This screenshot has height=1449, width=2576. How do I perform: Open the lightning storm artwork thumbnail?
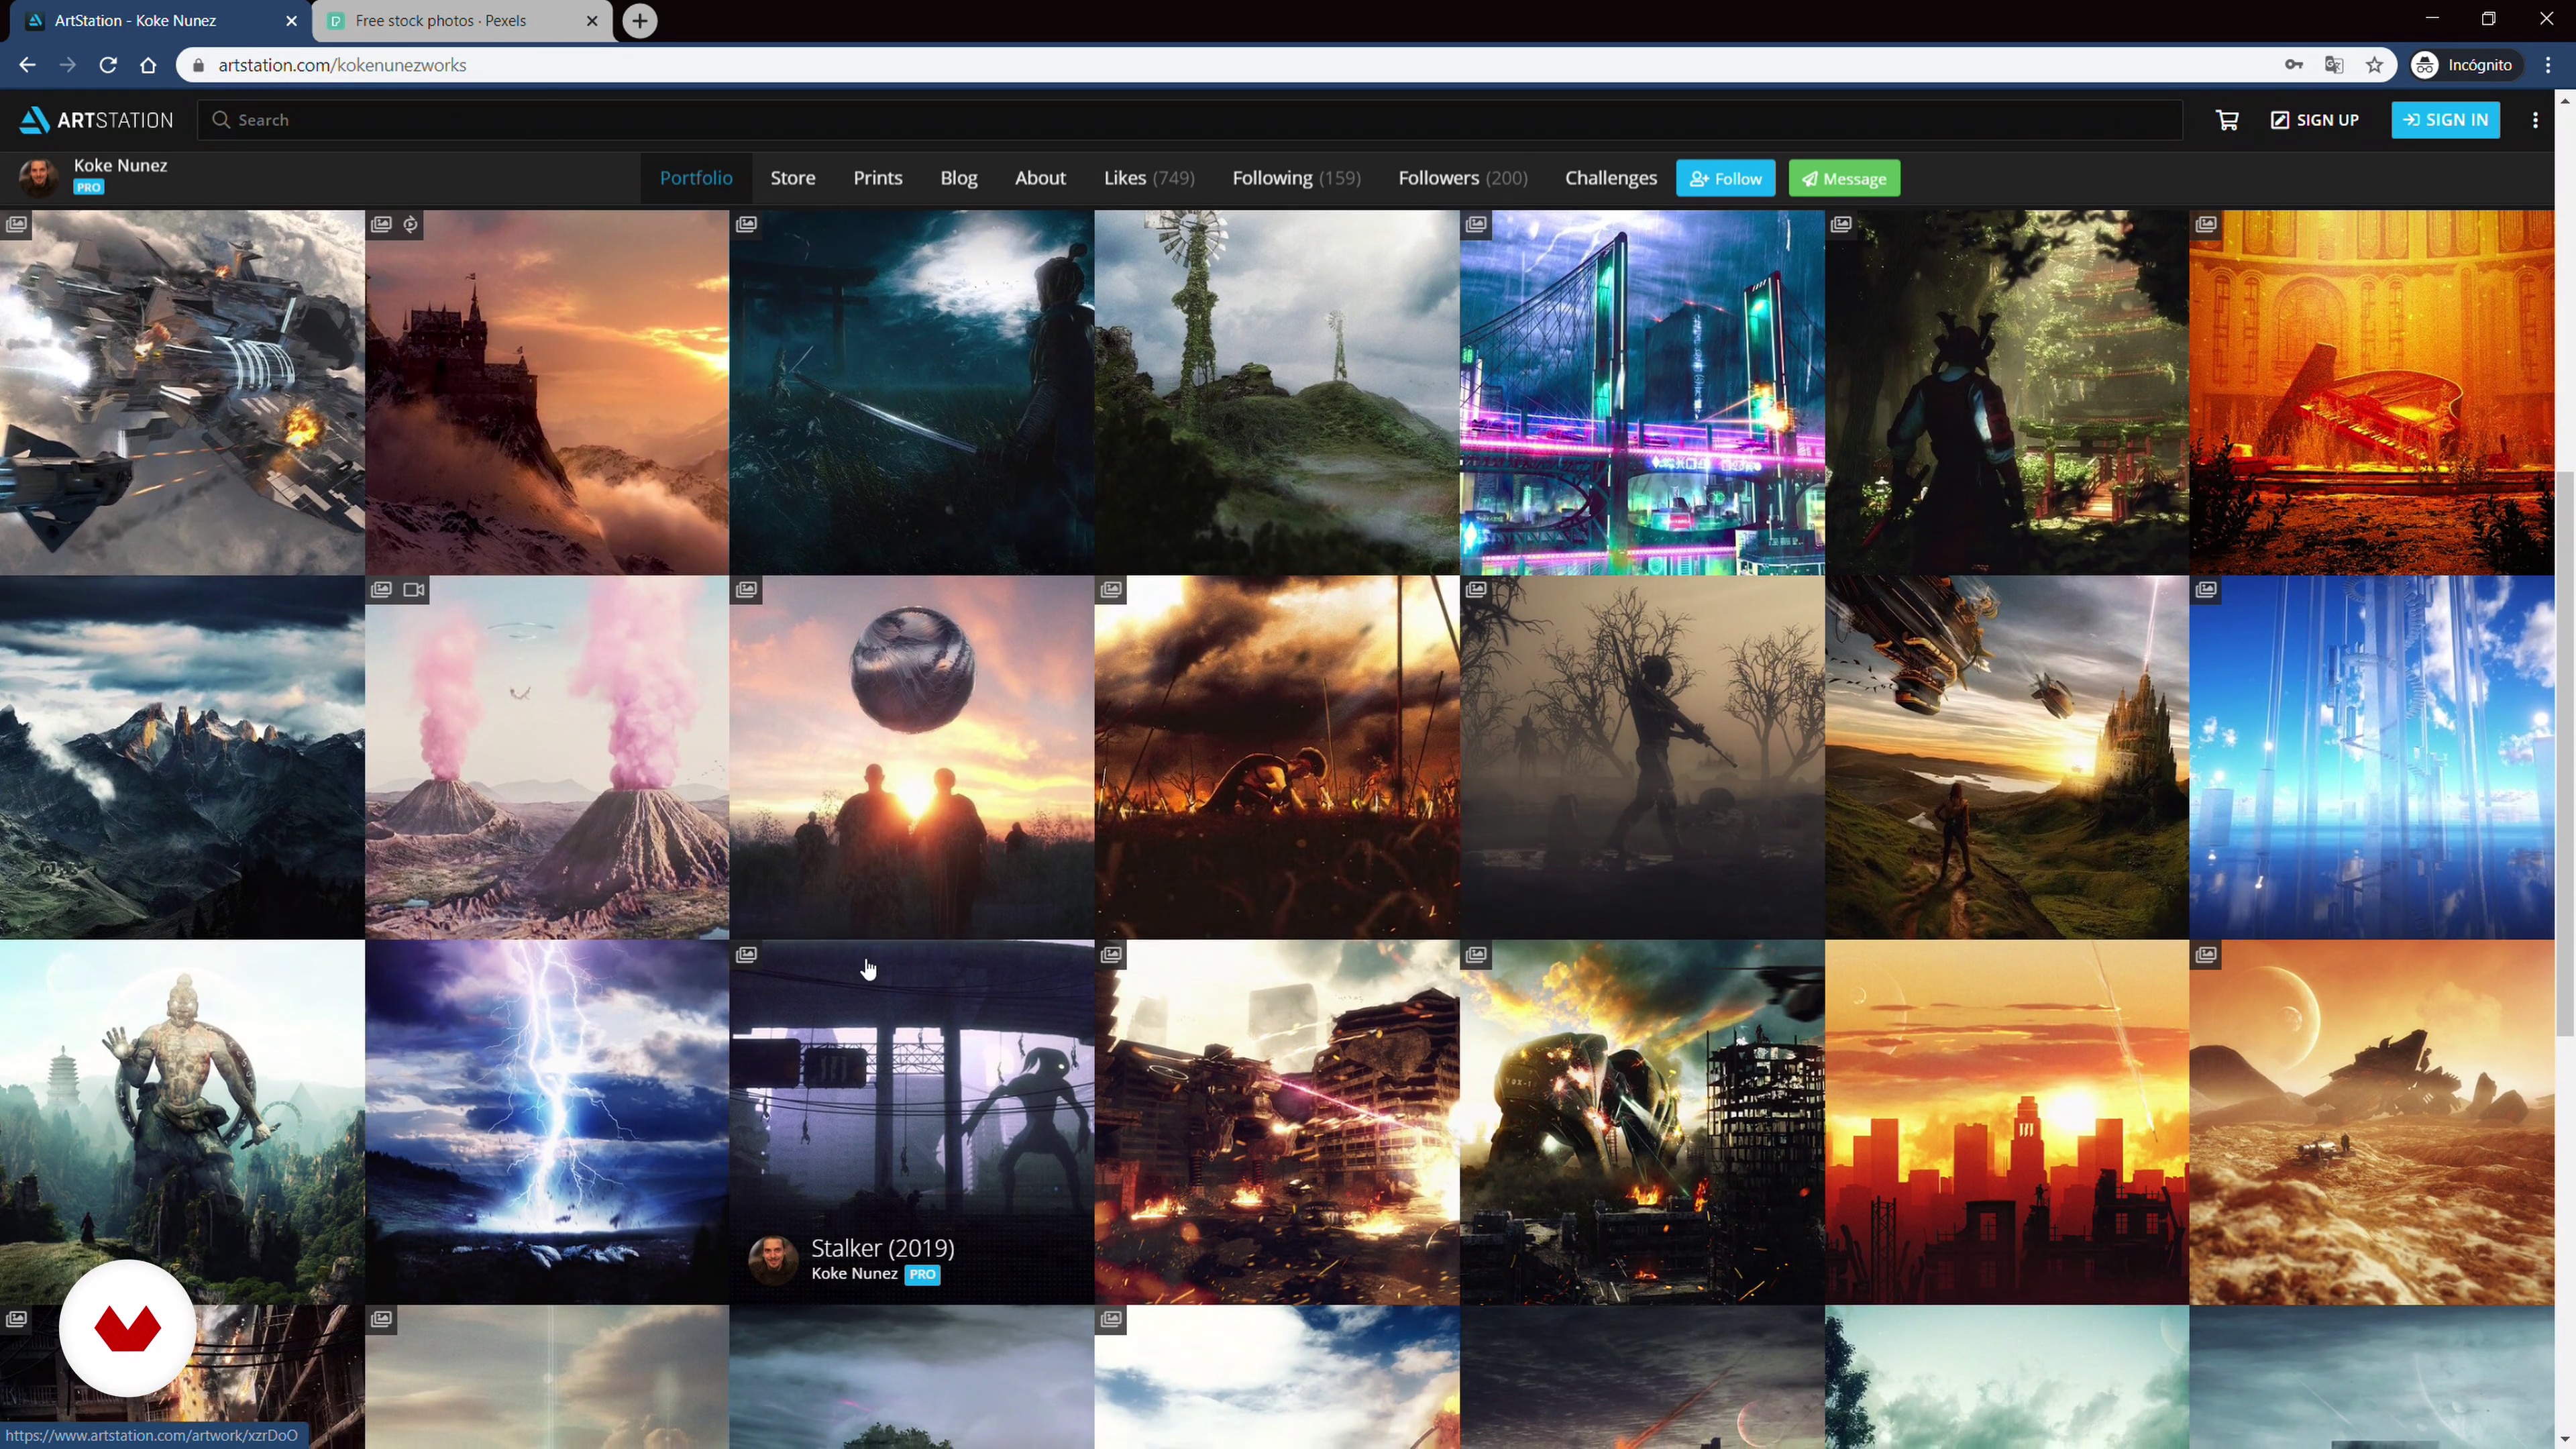pyautogui.click(x=547, y=1122)
